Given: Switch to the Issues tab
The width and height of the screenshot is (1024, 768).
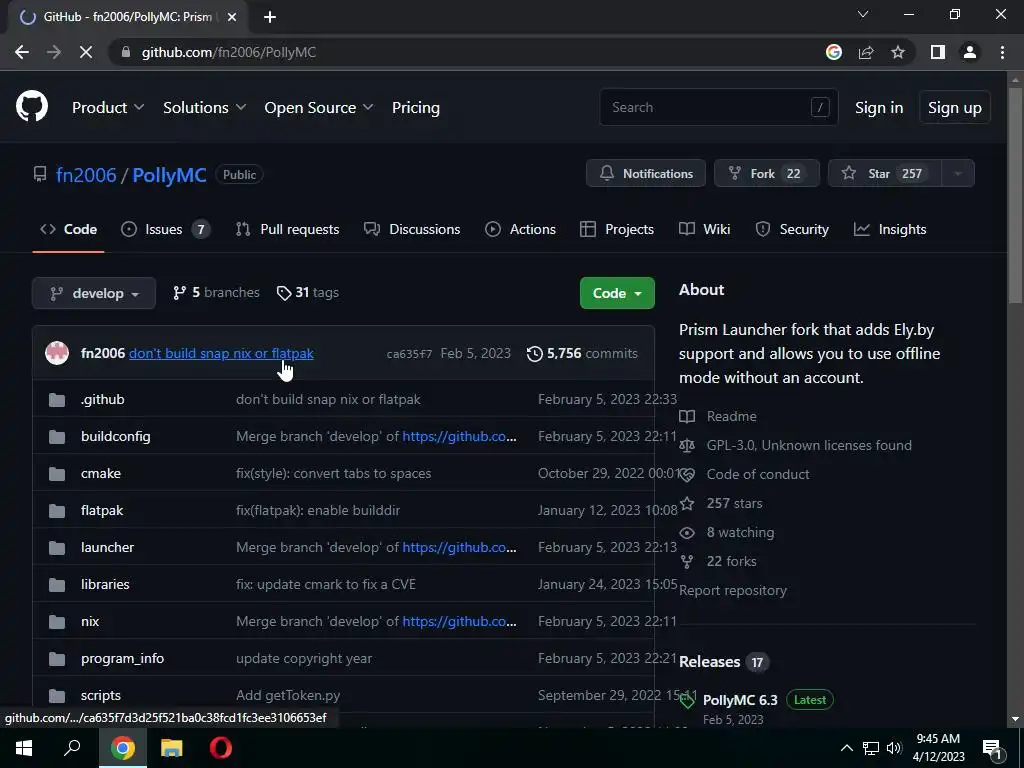Looking at the screenshot, I should (165, 229).
